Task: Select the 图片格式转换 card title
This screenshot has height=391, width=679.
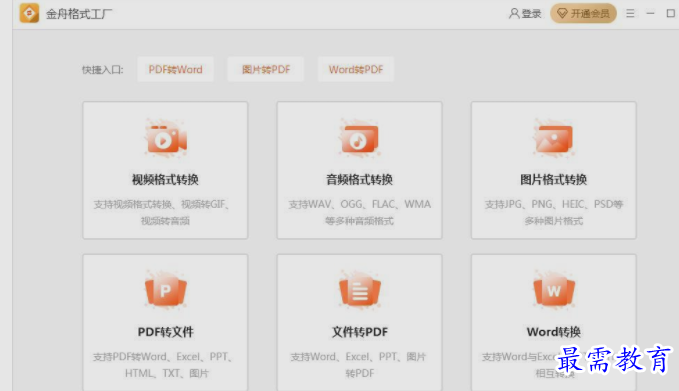Action: click(x=553, y=179)
